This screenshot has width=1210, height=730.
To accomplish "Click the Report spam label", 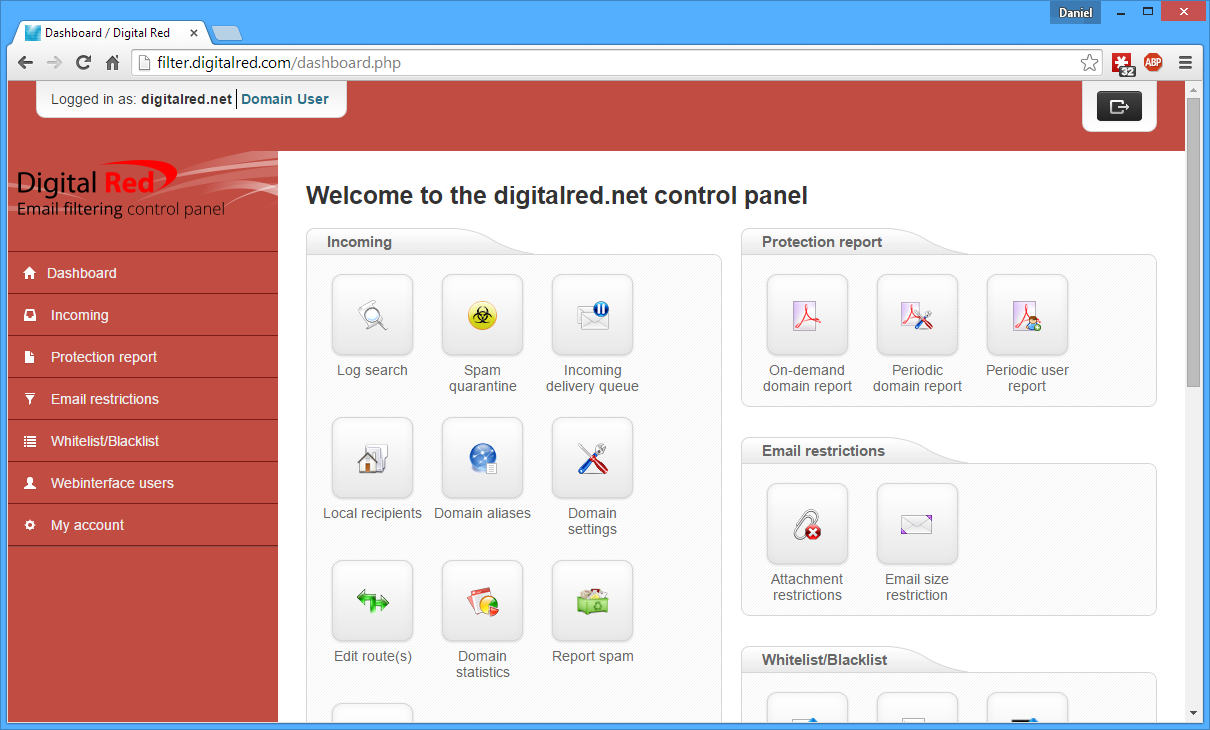I will [593, 656].
